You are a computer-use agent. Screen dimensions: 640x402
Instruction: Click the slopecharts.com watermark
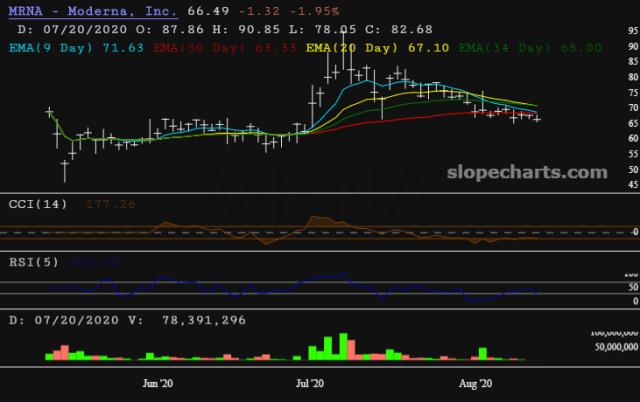531,172
